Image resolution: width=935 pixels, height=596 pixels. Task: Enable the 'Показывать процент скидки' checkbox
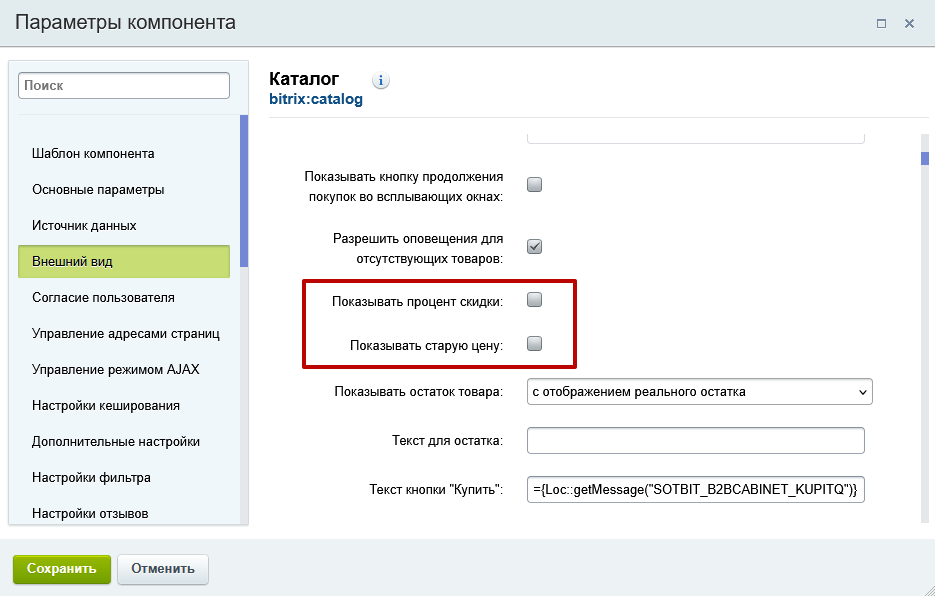(x=534, y=297)
